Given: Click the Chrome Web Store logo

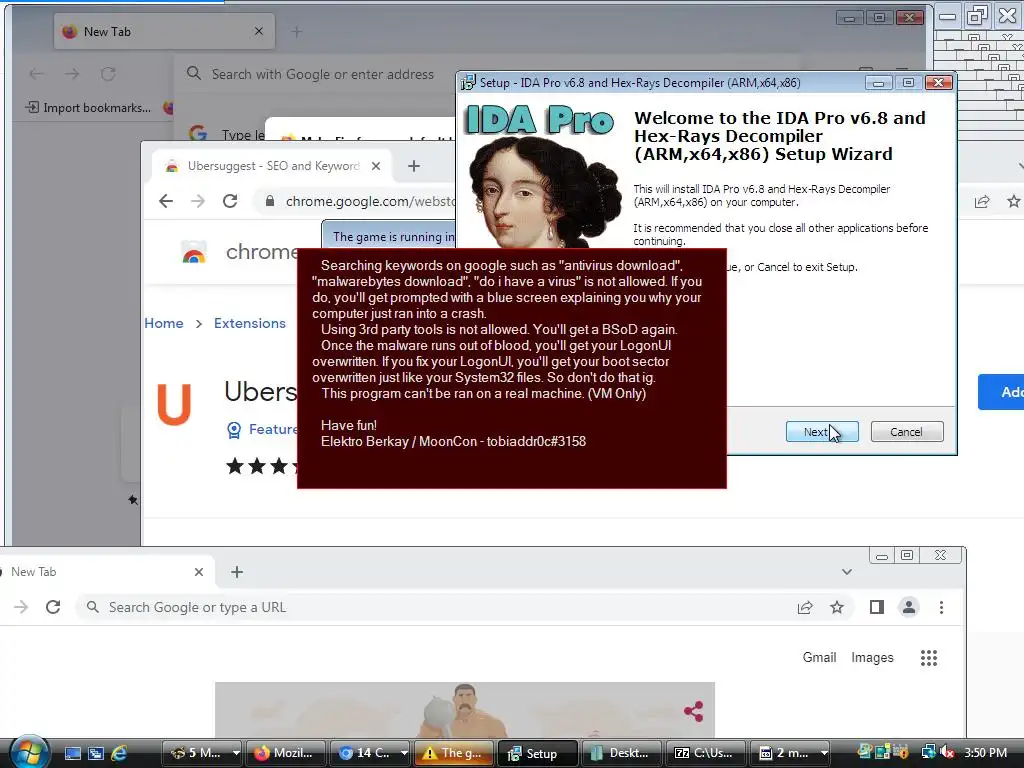Looking at the screenshot, I should click(194, 252).
